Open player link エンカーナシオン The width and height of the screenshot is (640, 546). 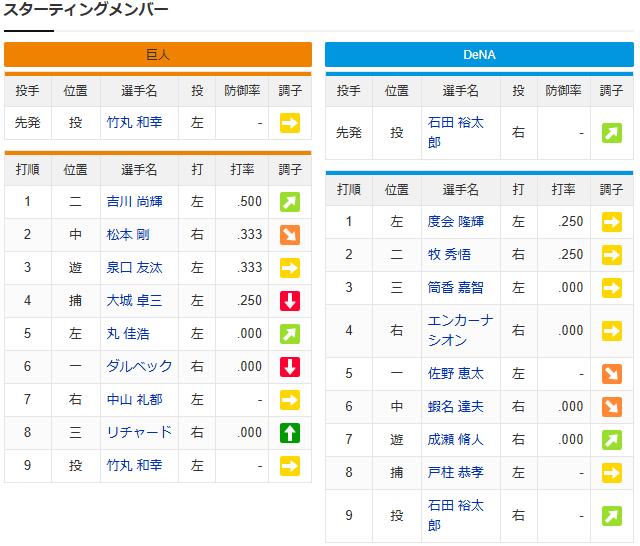click(460, 331)
